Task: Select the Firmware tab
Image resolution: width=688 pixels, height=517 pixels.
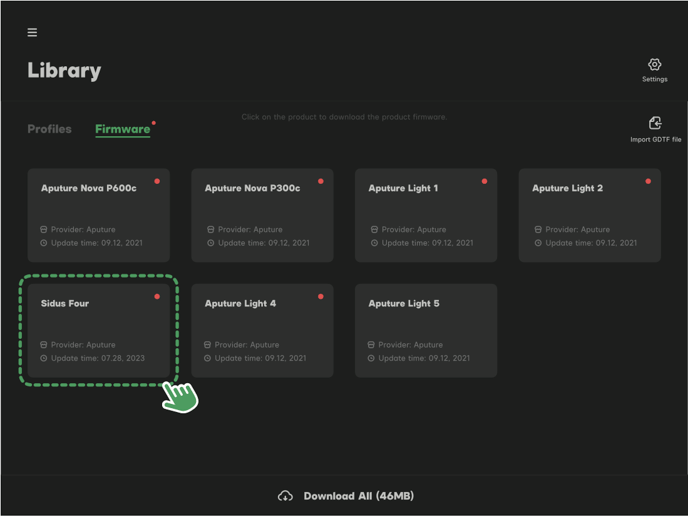Action: 122,129
